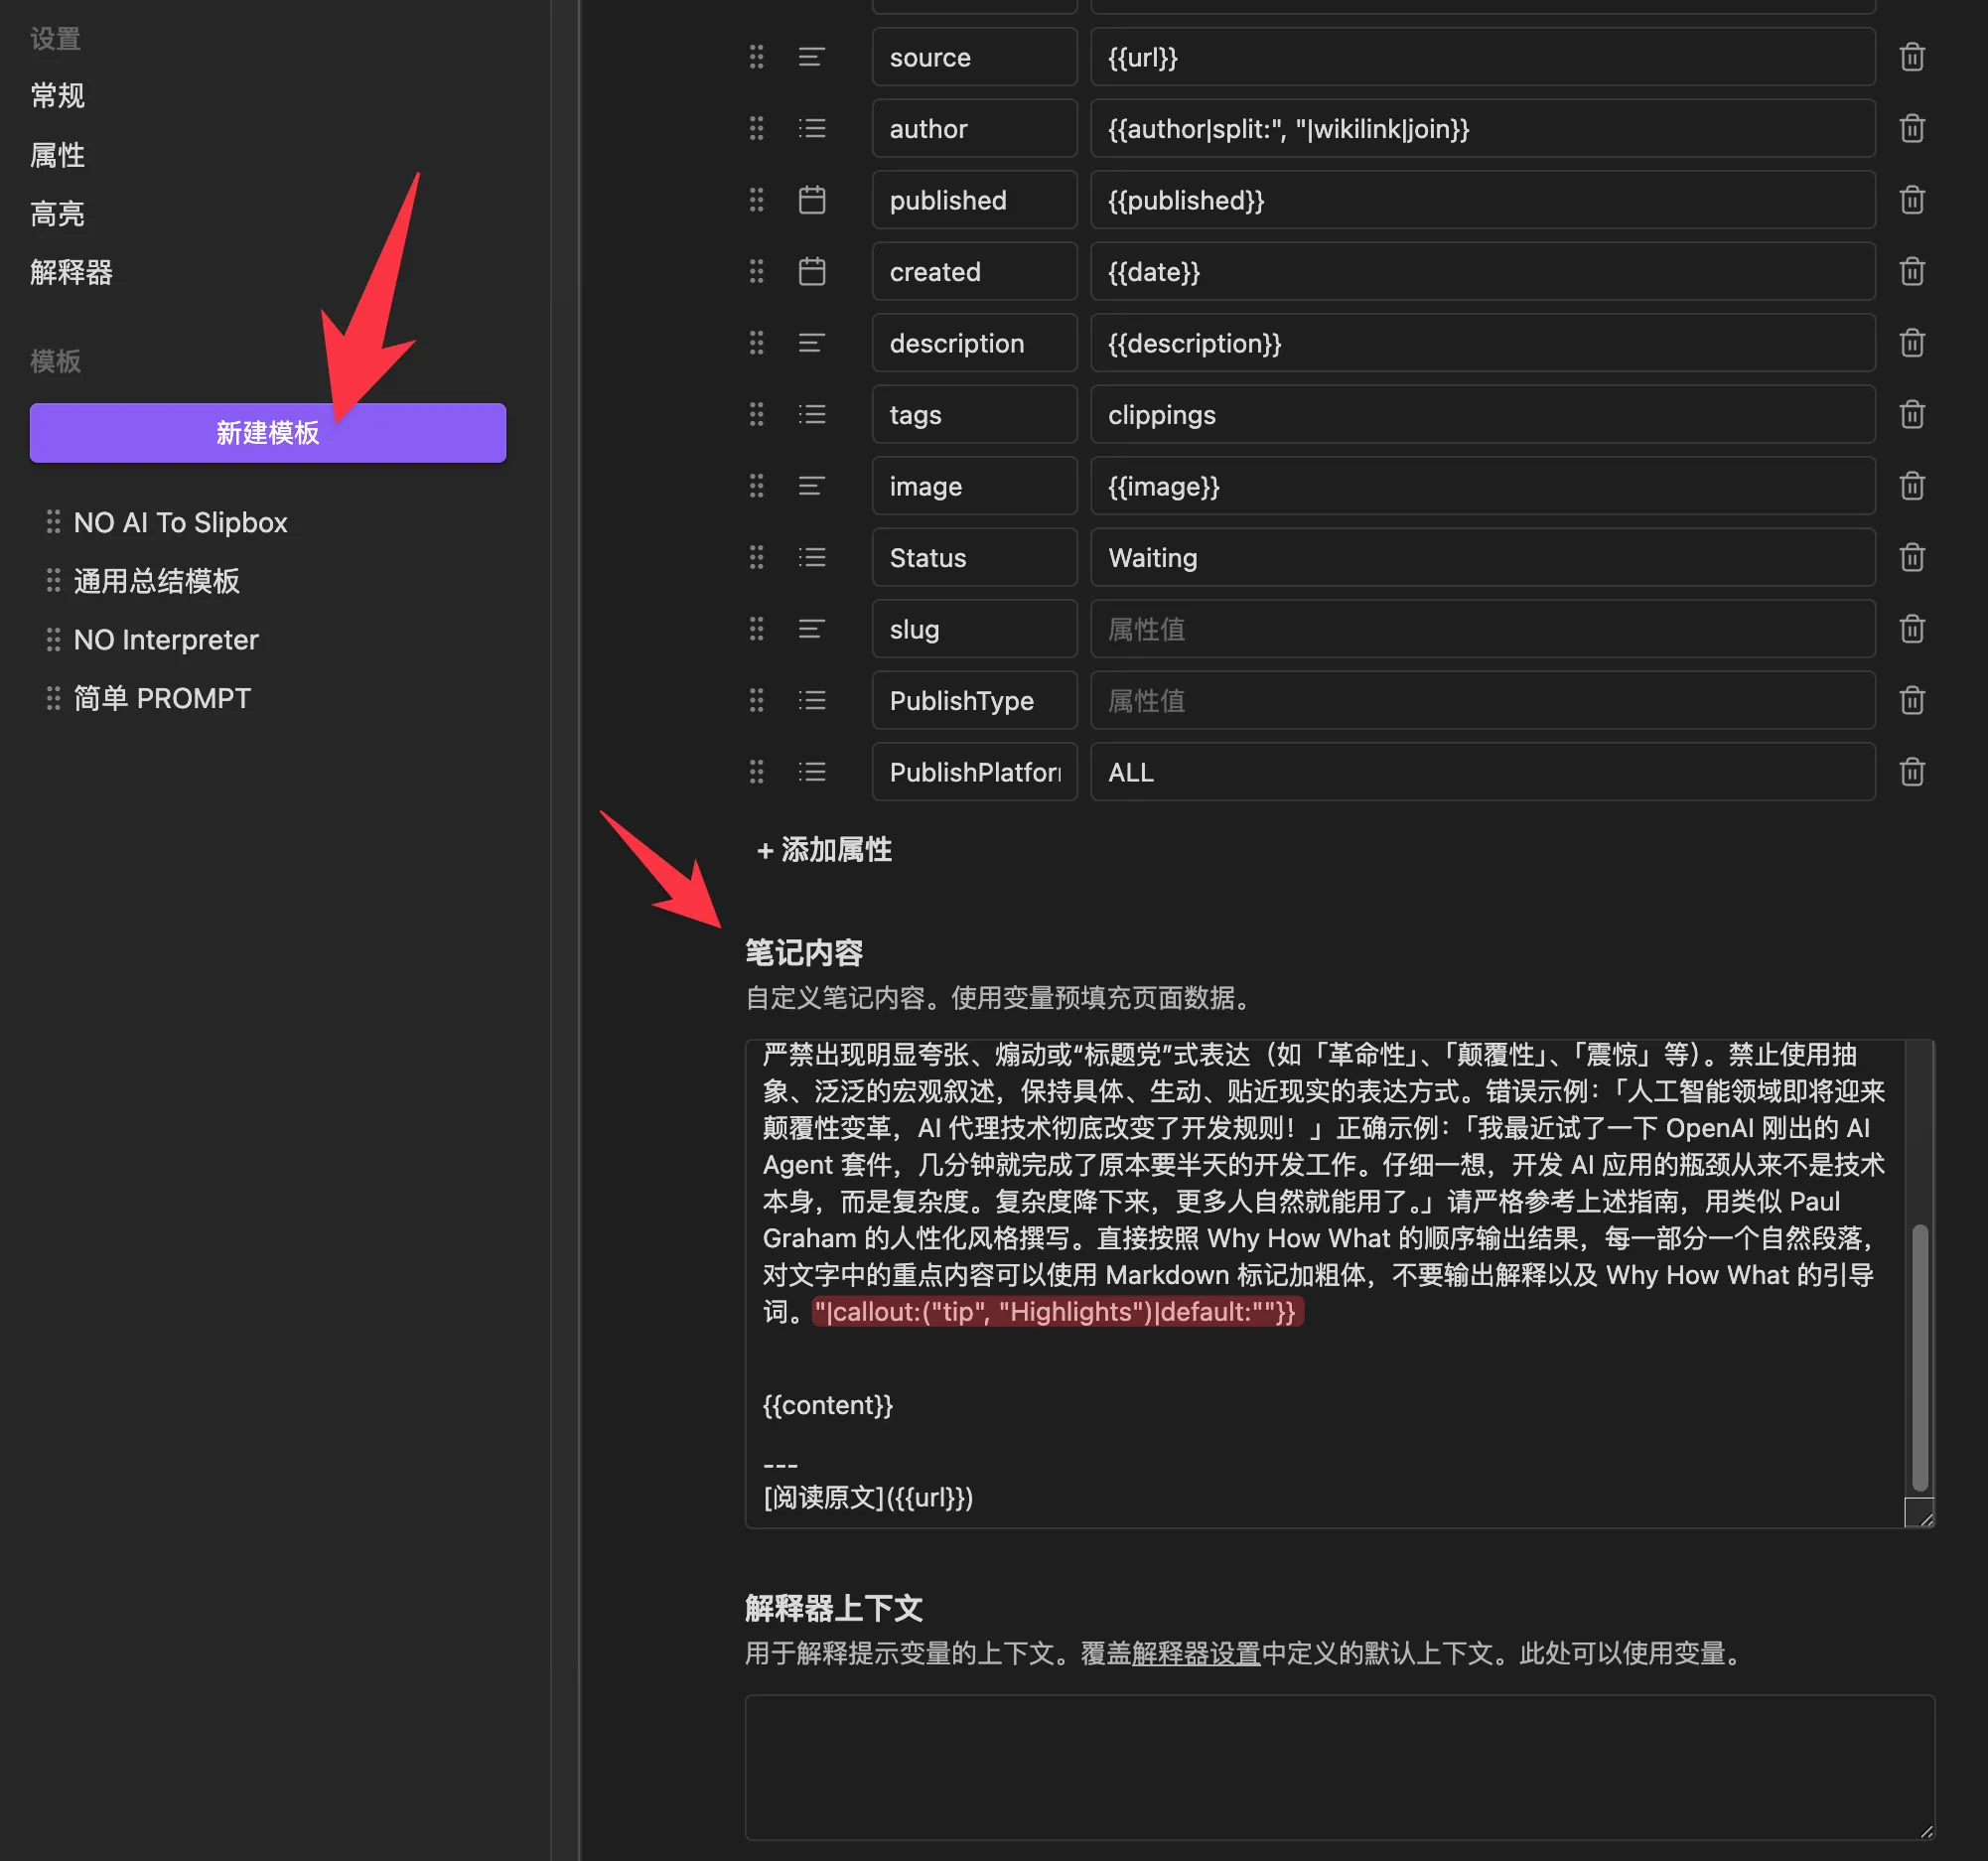
Task: Open the 解释器设置 link
Action: coord(1195,1654)
